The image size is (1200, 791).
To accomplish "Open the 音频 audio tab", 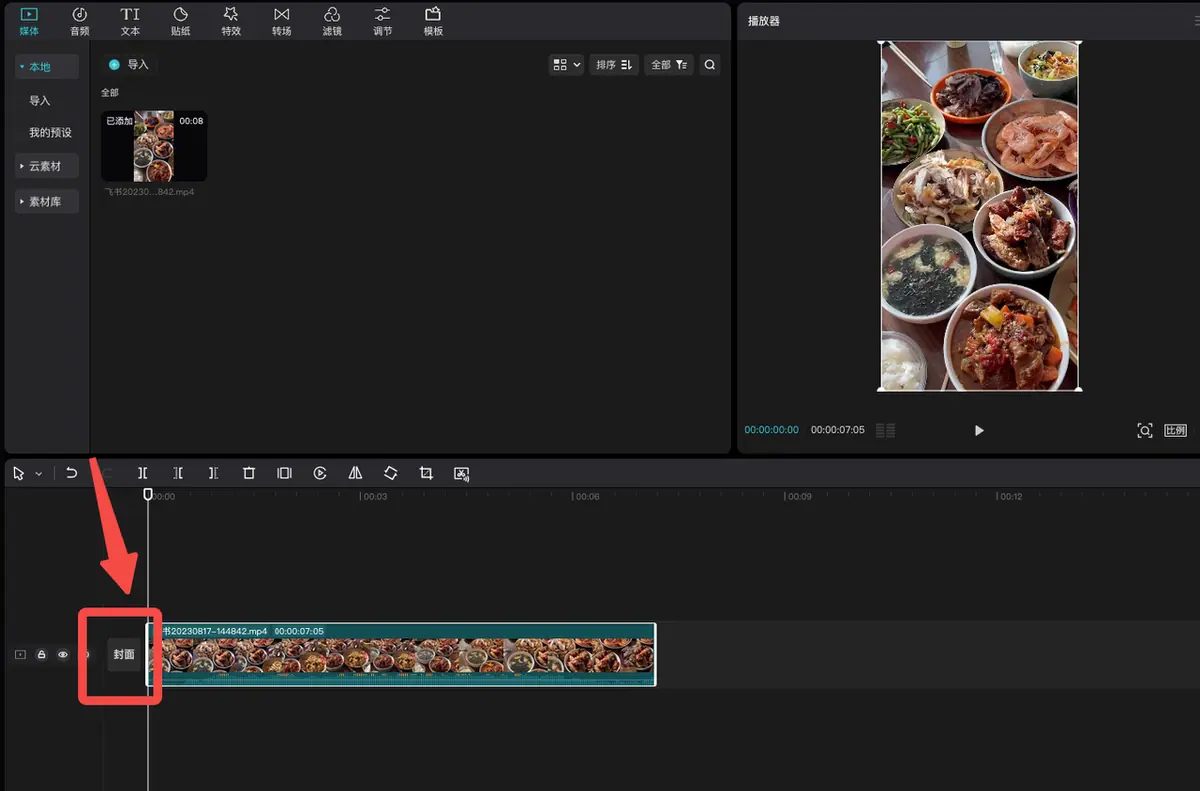I will click(80, 21).
